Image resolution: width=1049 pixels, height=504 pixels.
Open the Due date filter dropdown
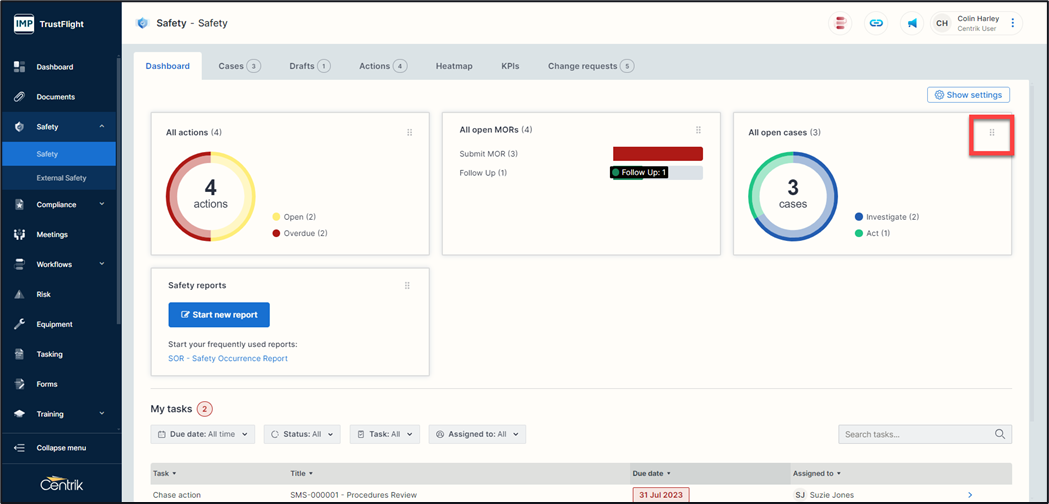(x=202, y=434)
